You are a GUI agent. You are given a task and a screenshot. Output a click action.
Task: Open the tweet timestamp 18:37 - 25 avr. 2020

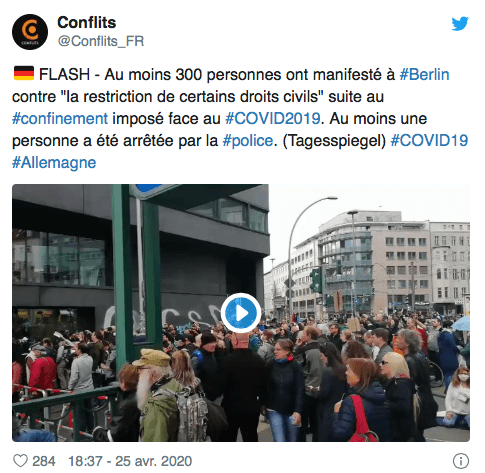point(130,461)
